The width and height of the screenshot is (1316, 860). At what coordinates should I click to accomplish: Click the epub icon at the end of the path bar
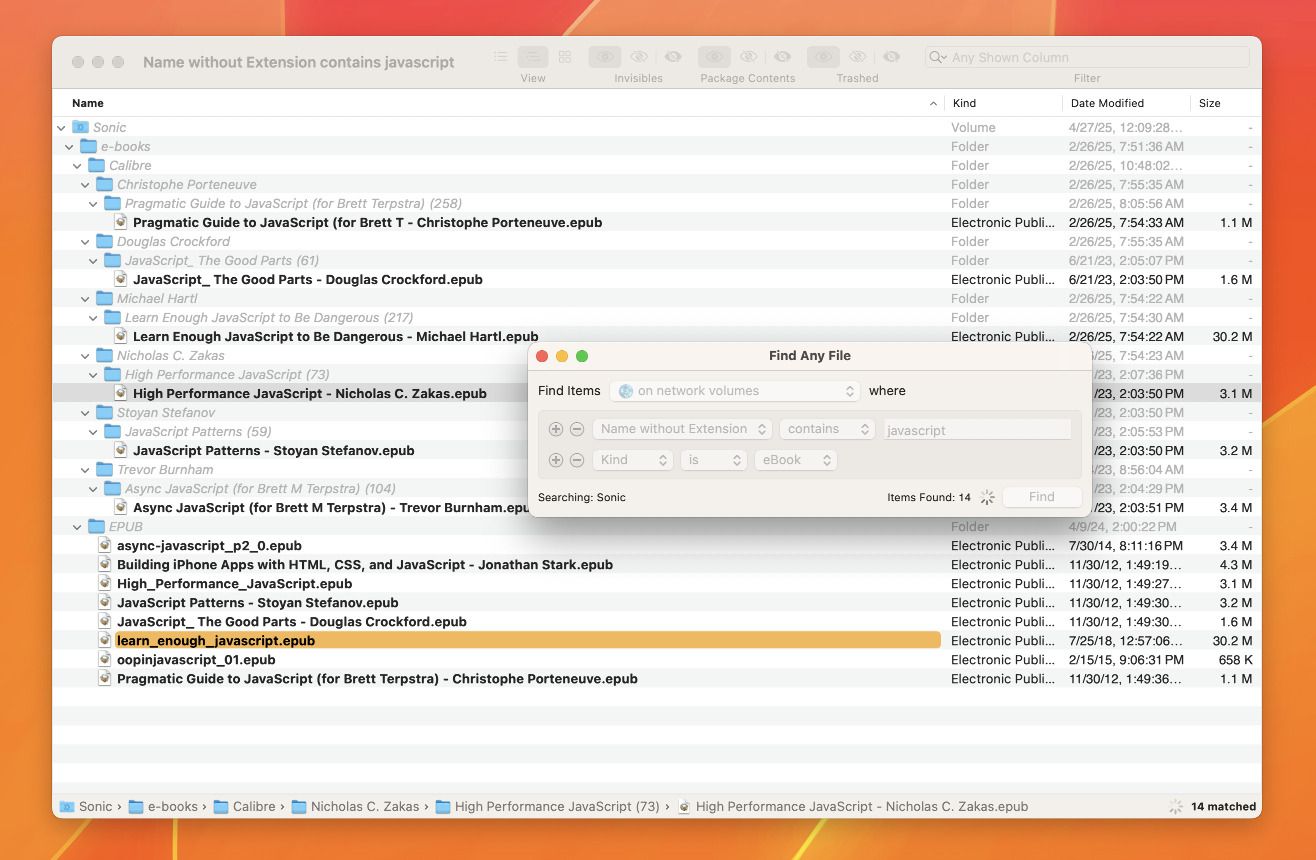(x=684, y=806)
